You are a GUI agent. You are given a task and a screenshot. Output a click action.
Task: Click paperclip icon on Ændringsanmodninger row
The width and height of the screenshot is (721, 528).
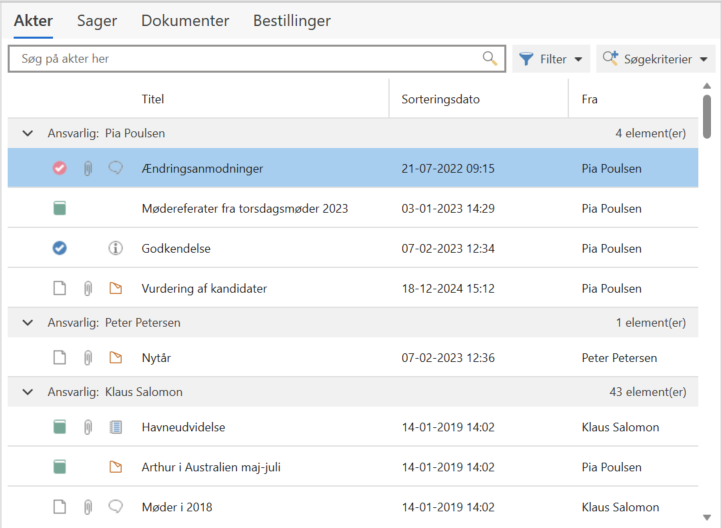pos(88,169)
